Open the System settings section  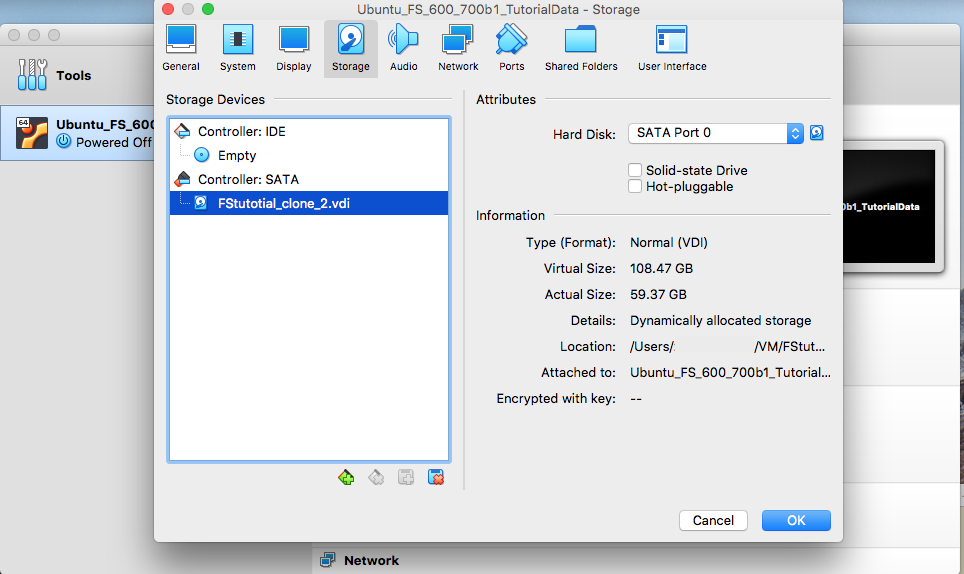pos(238,48)
